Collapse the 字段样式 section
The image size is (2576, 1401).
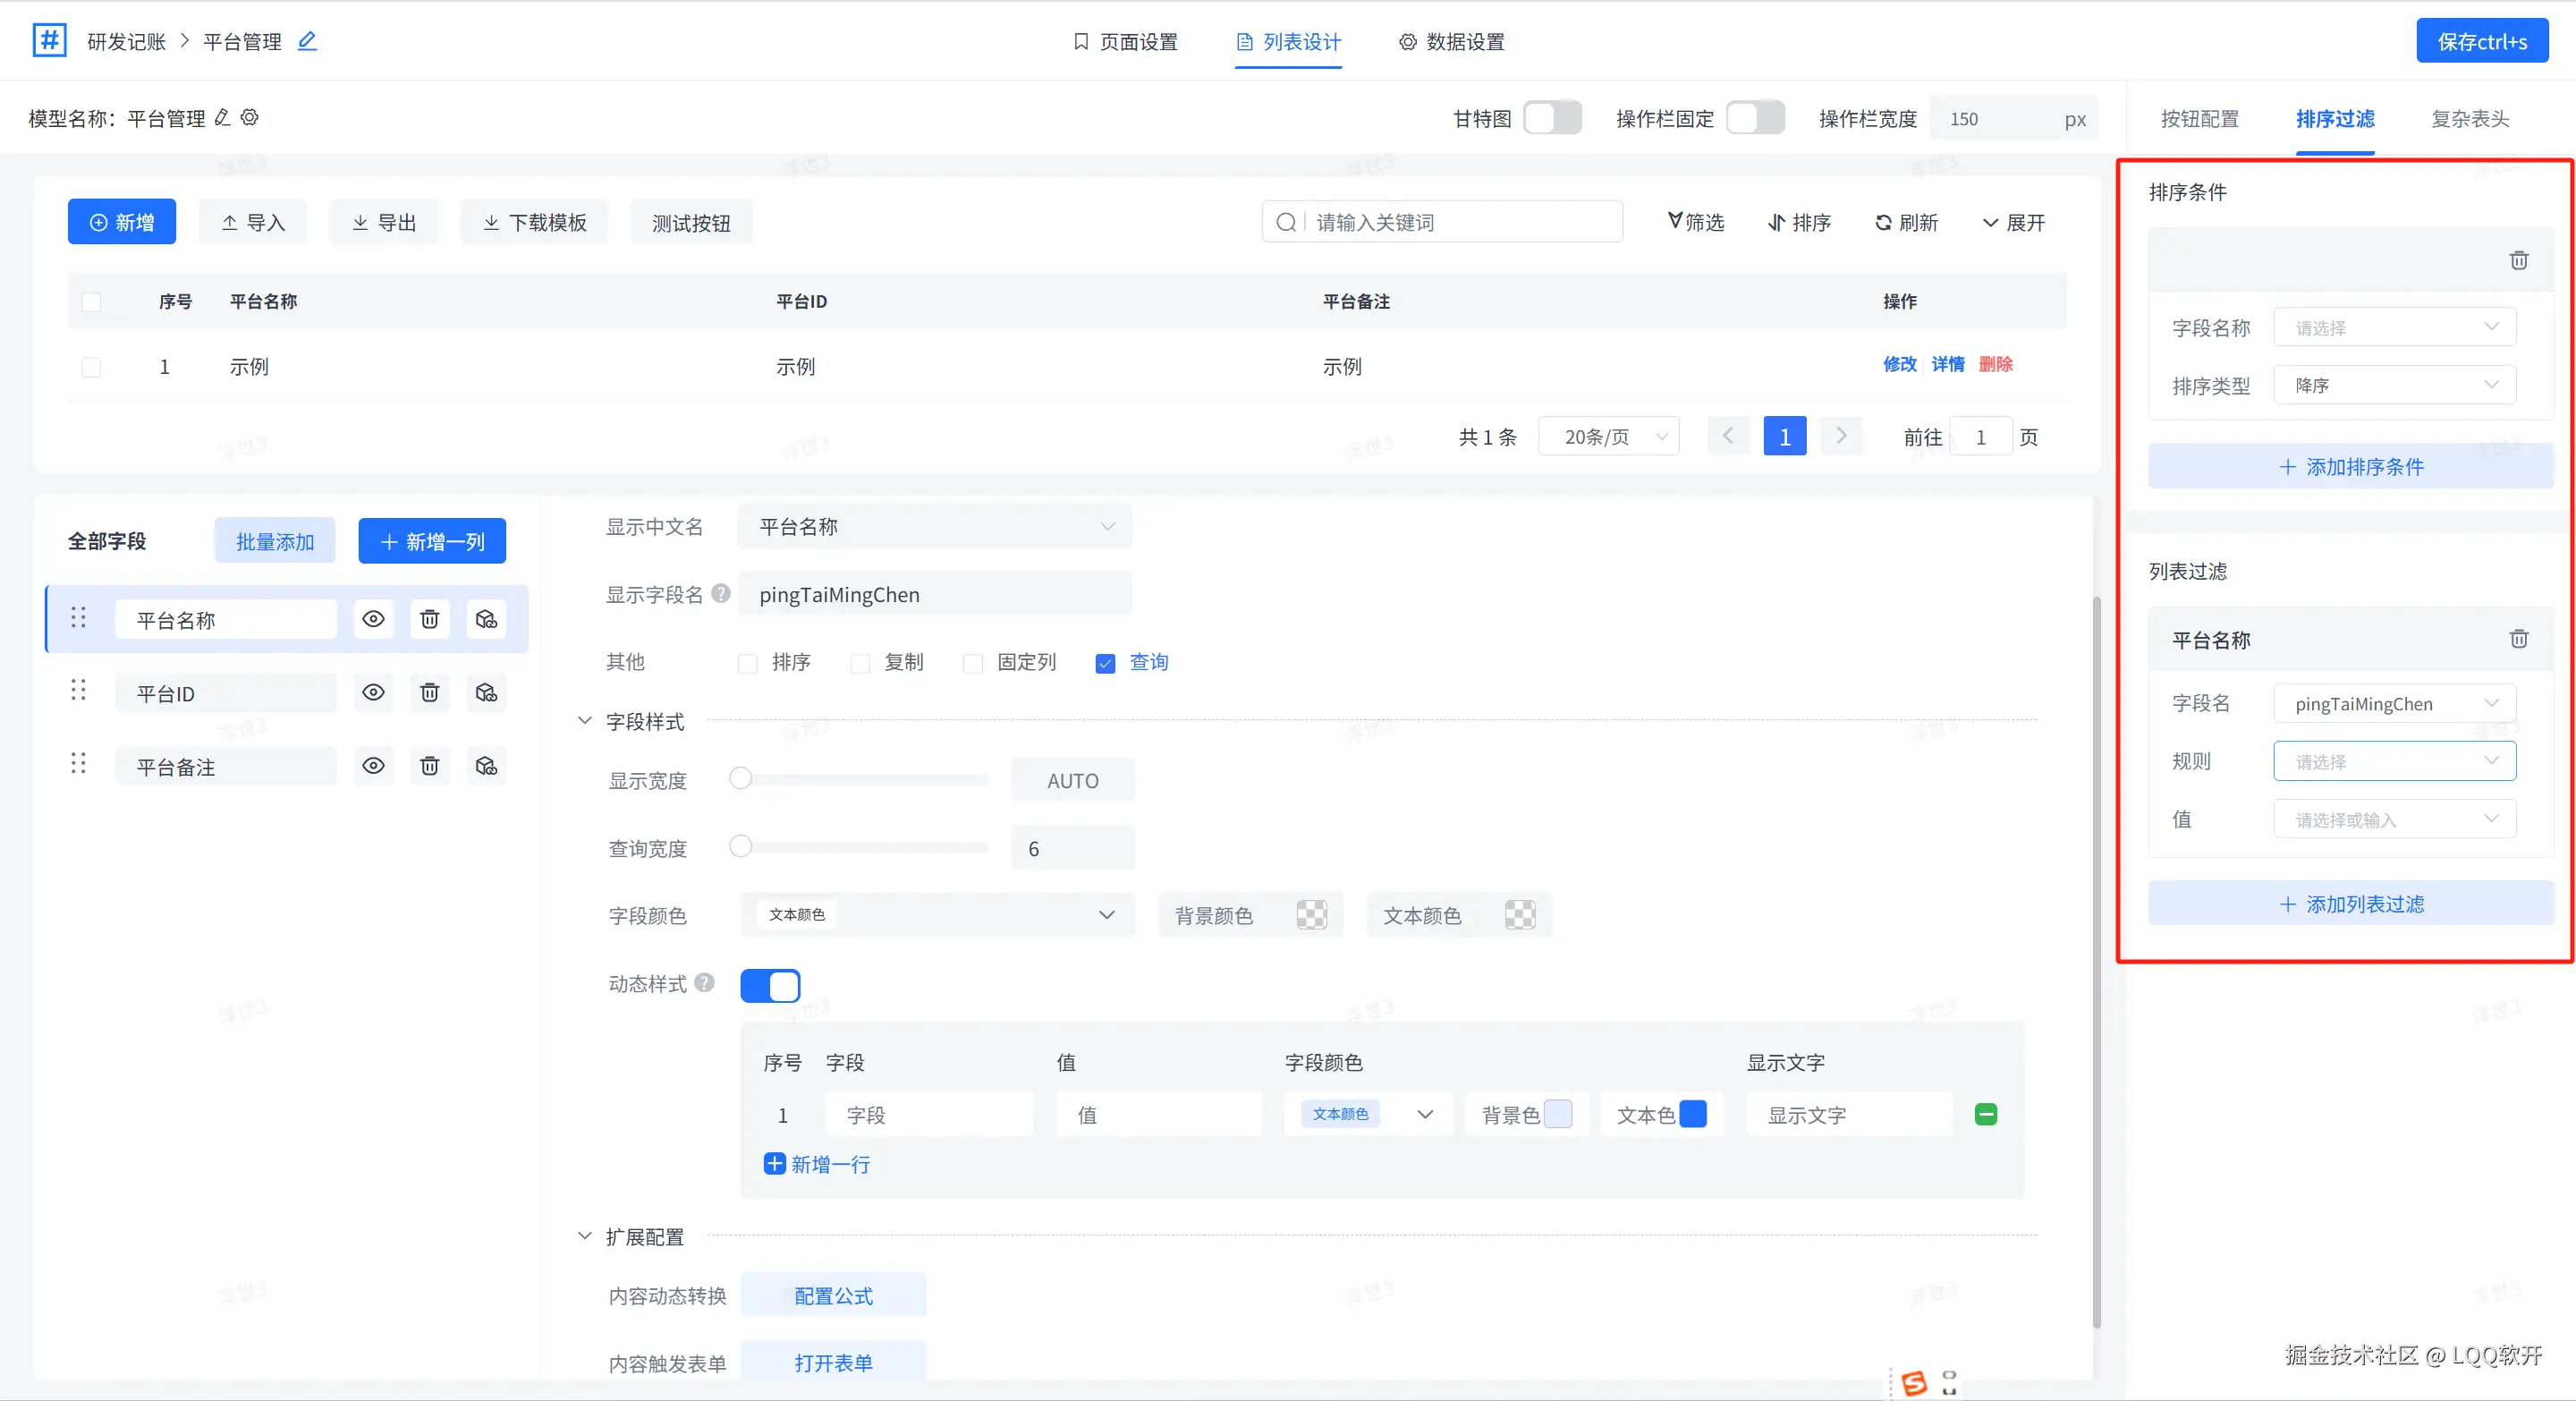[x=585, y=721]
